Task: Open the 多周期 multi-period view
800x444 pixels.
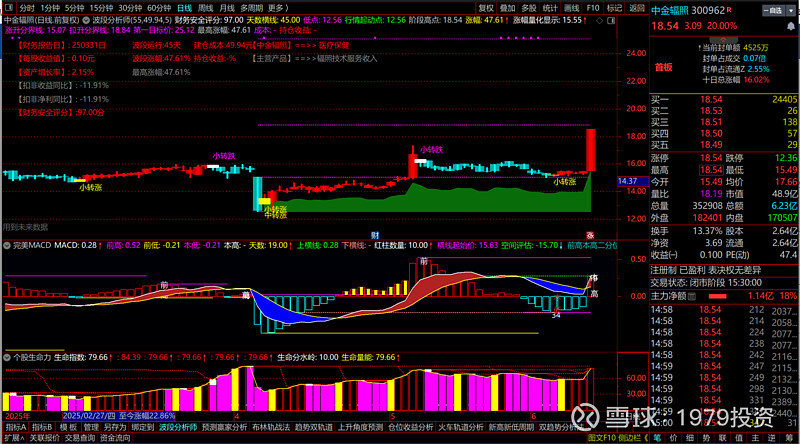Action: point(252,8)
